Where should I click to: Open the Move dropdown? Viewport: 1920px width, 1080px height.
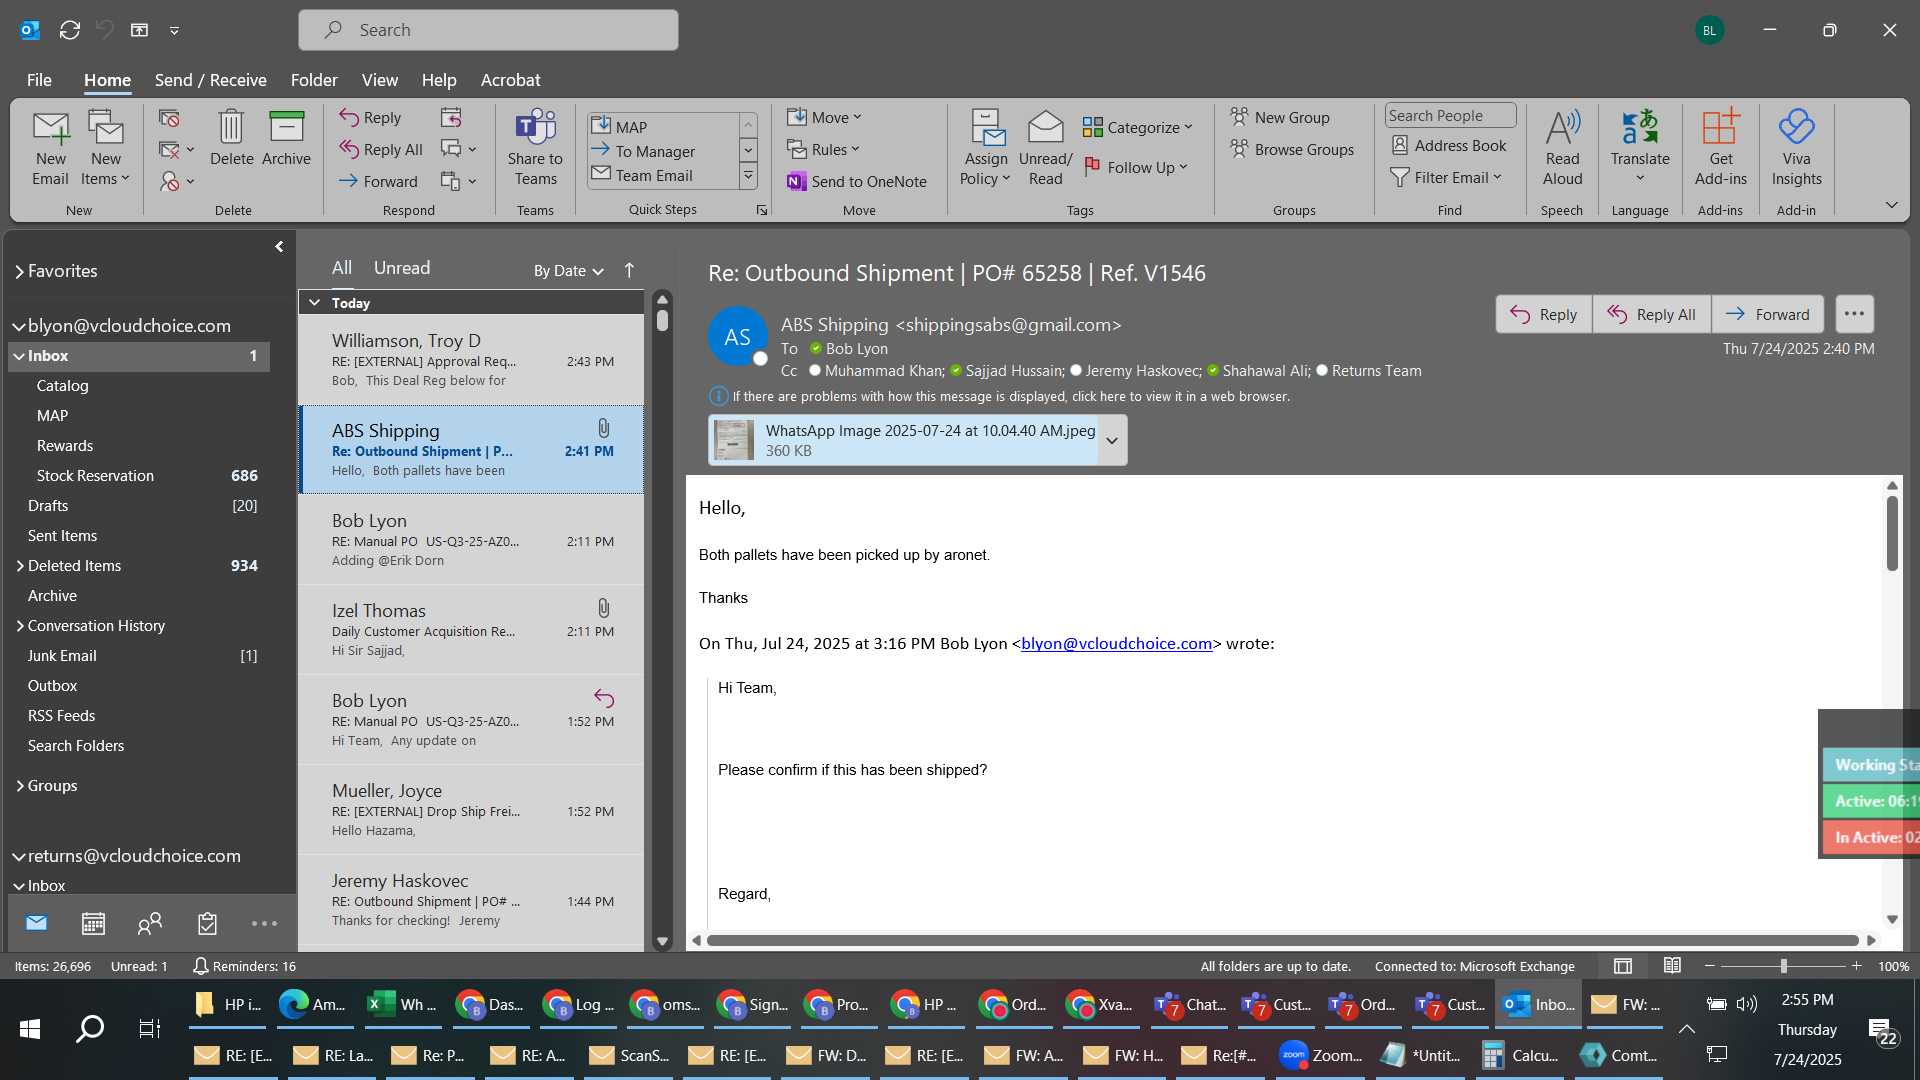(x=824, y=117)
